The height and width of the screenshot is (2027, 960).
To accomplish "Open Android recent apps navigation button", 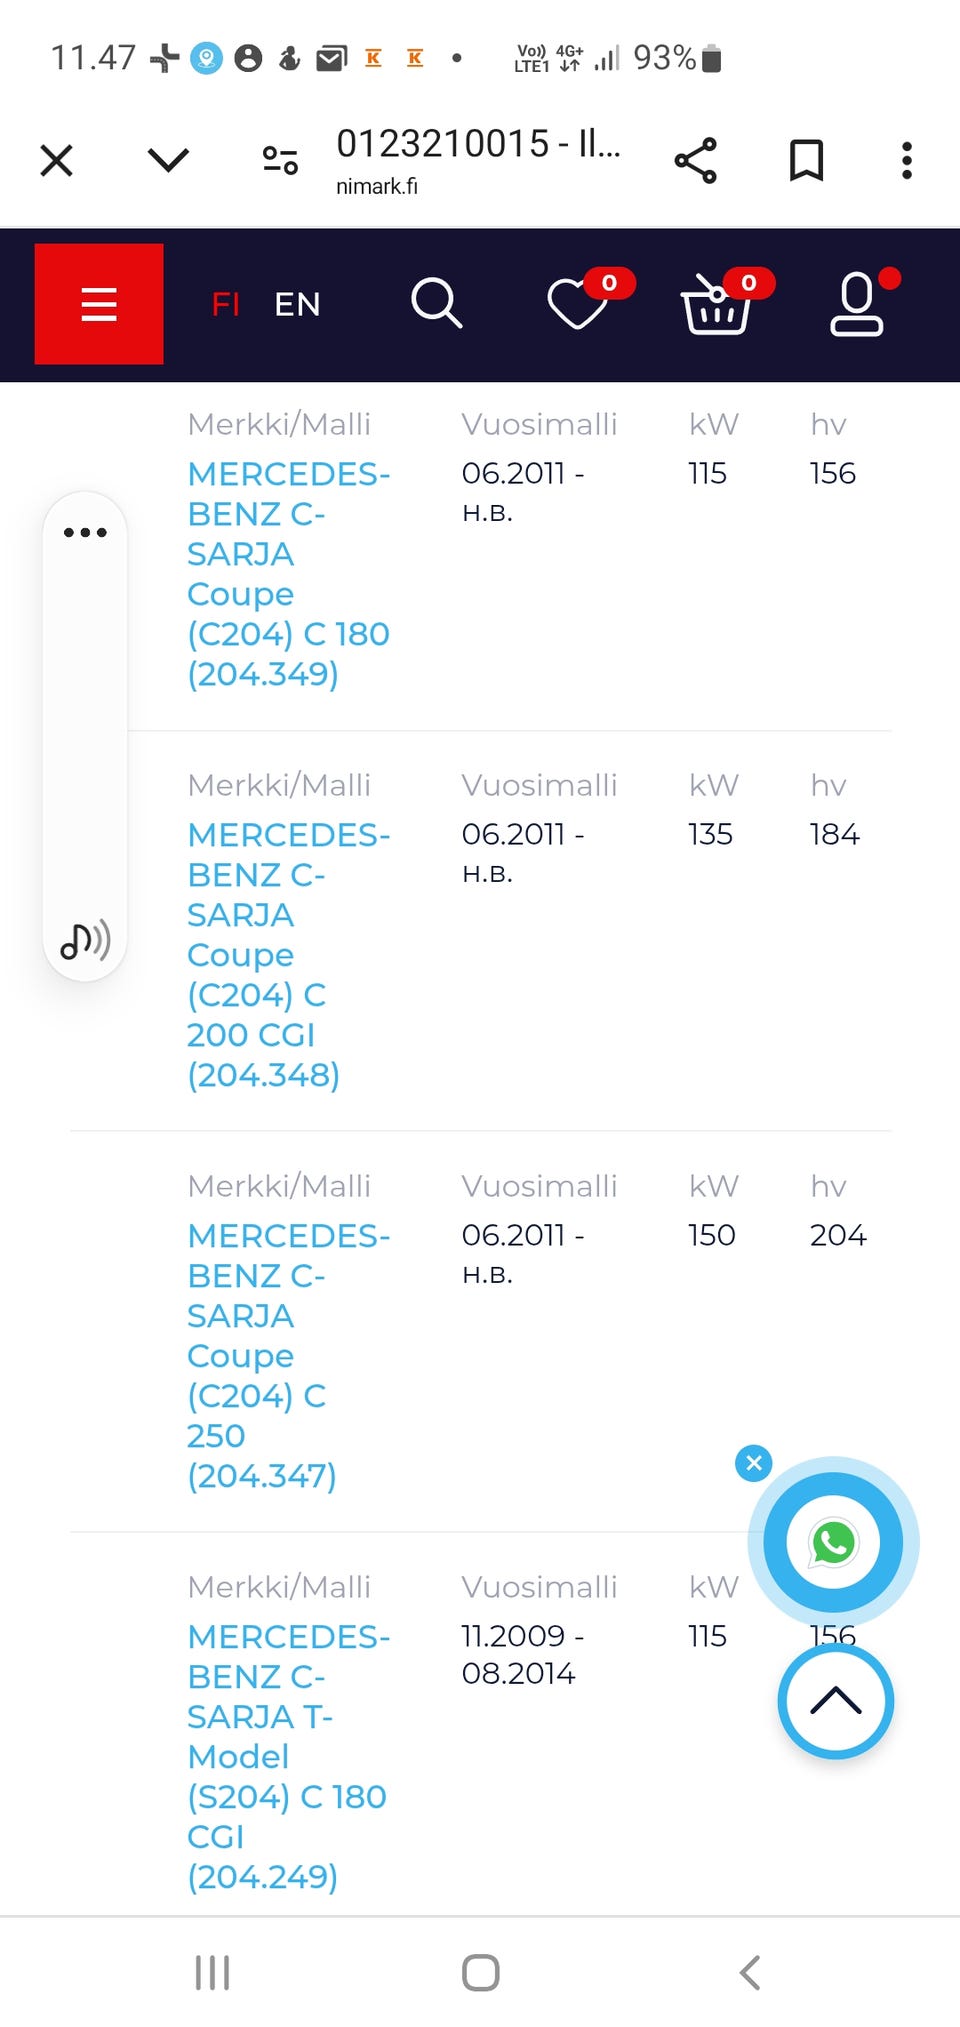I will point(212,1973).
